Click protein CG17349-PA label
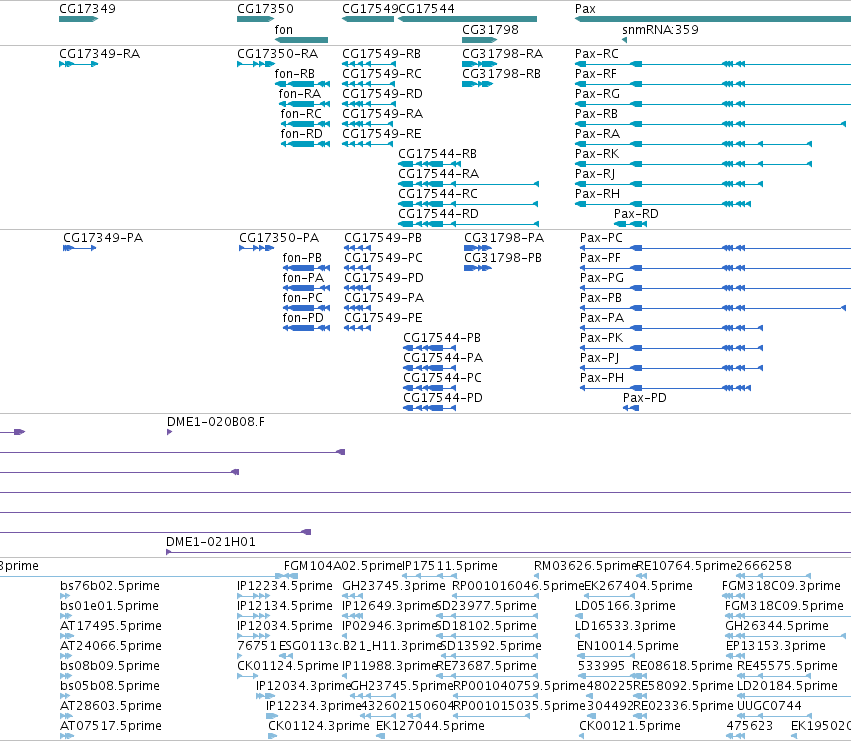 [x=103, y=238]
